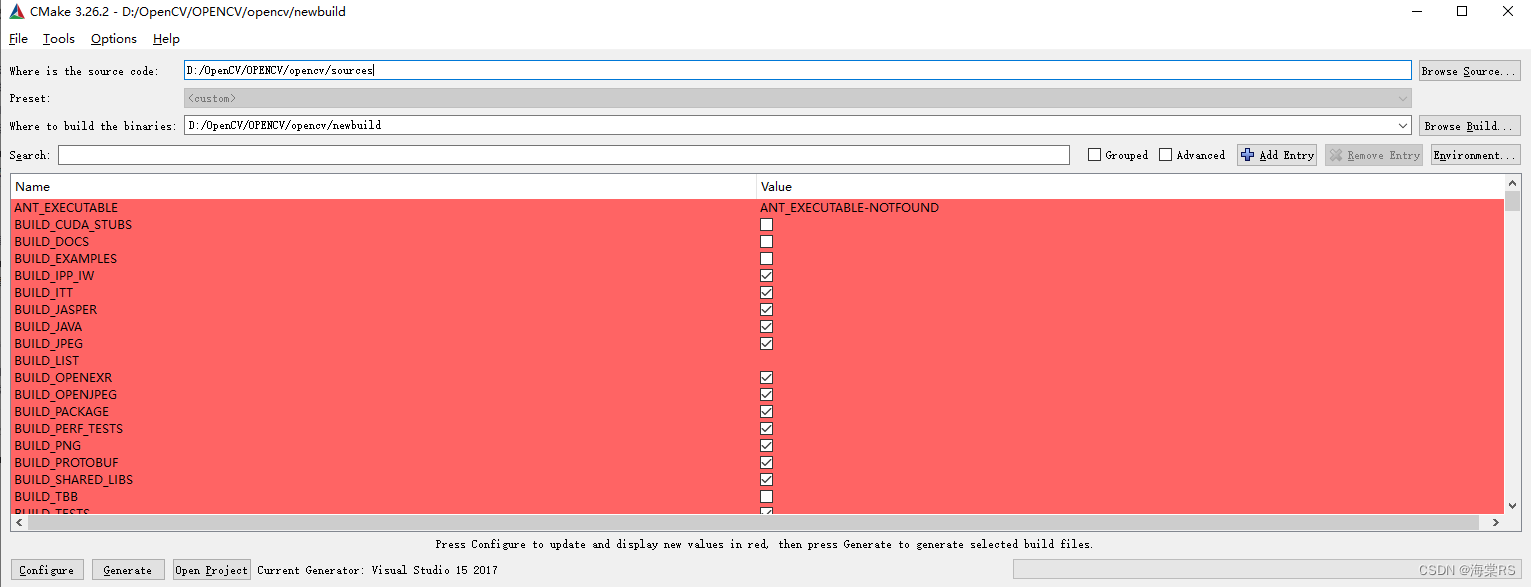Click the ANT_EXECUTABLE-NOTFOUND value
This screenshot has height=587, width=1531.
(849, 208)
